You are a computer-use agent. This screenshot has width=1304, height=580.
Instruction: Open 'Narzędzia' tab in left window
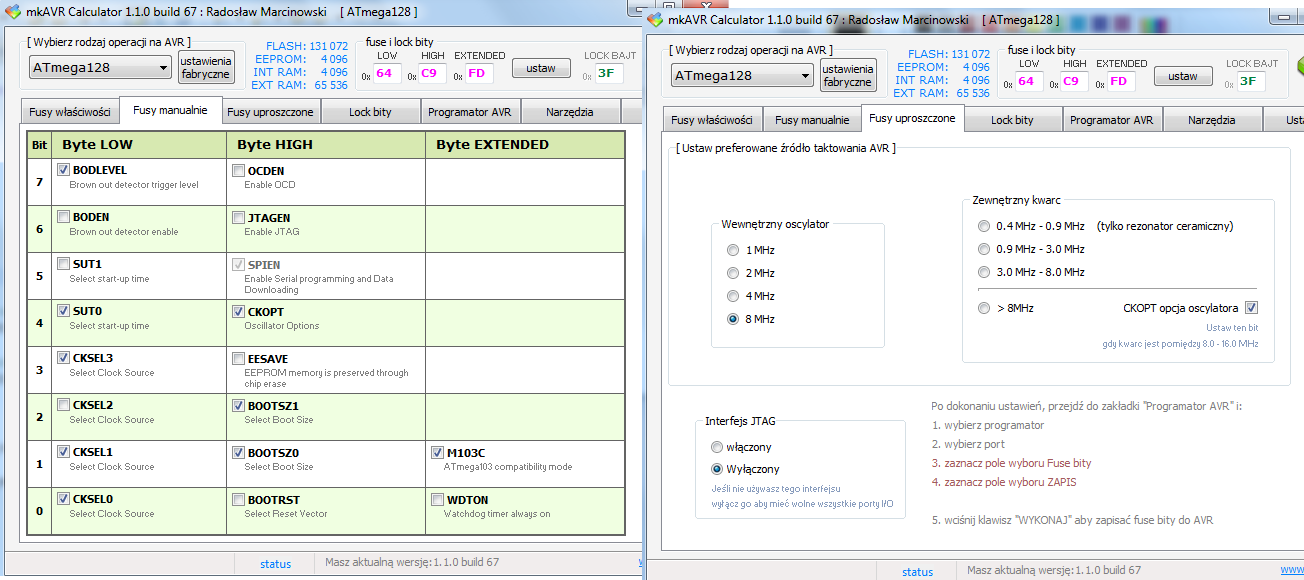coord(570,112)
